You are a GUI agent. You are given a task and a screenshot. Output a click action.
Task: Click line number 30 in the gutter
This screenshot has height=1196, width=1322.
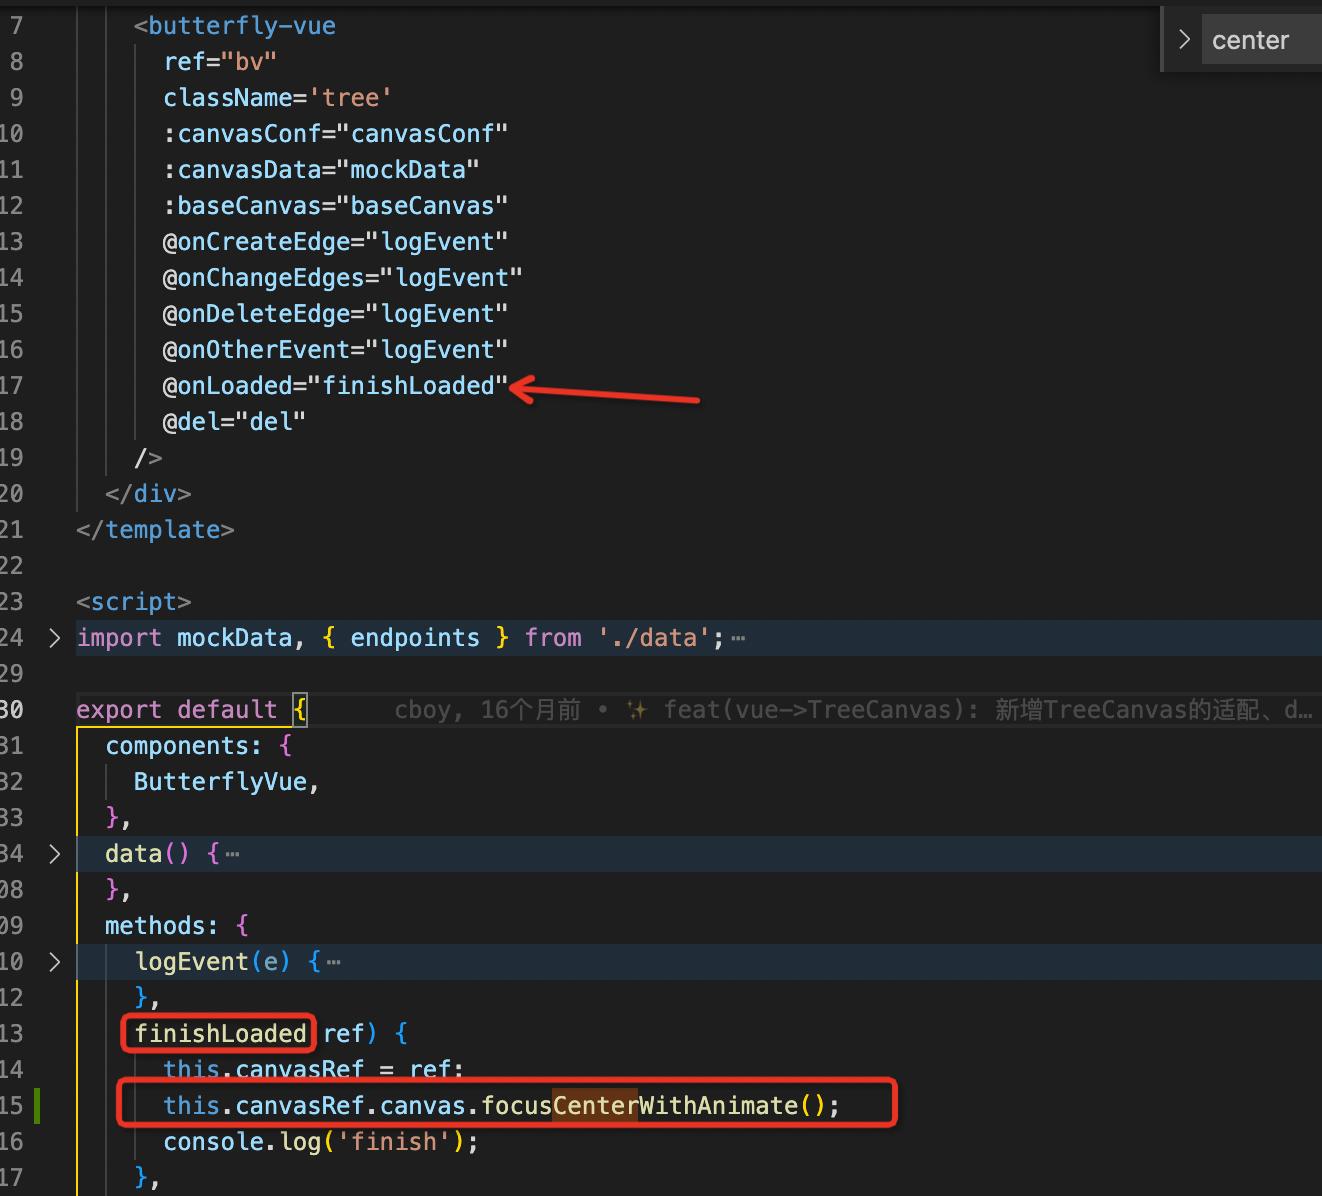coord(13,709)
